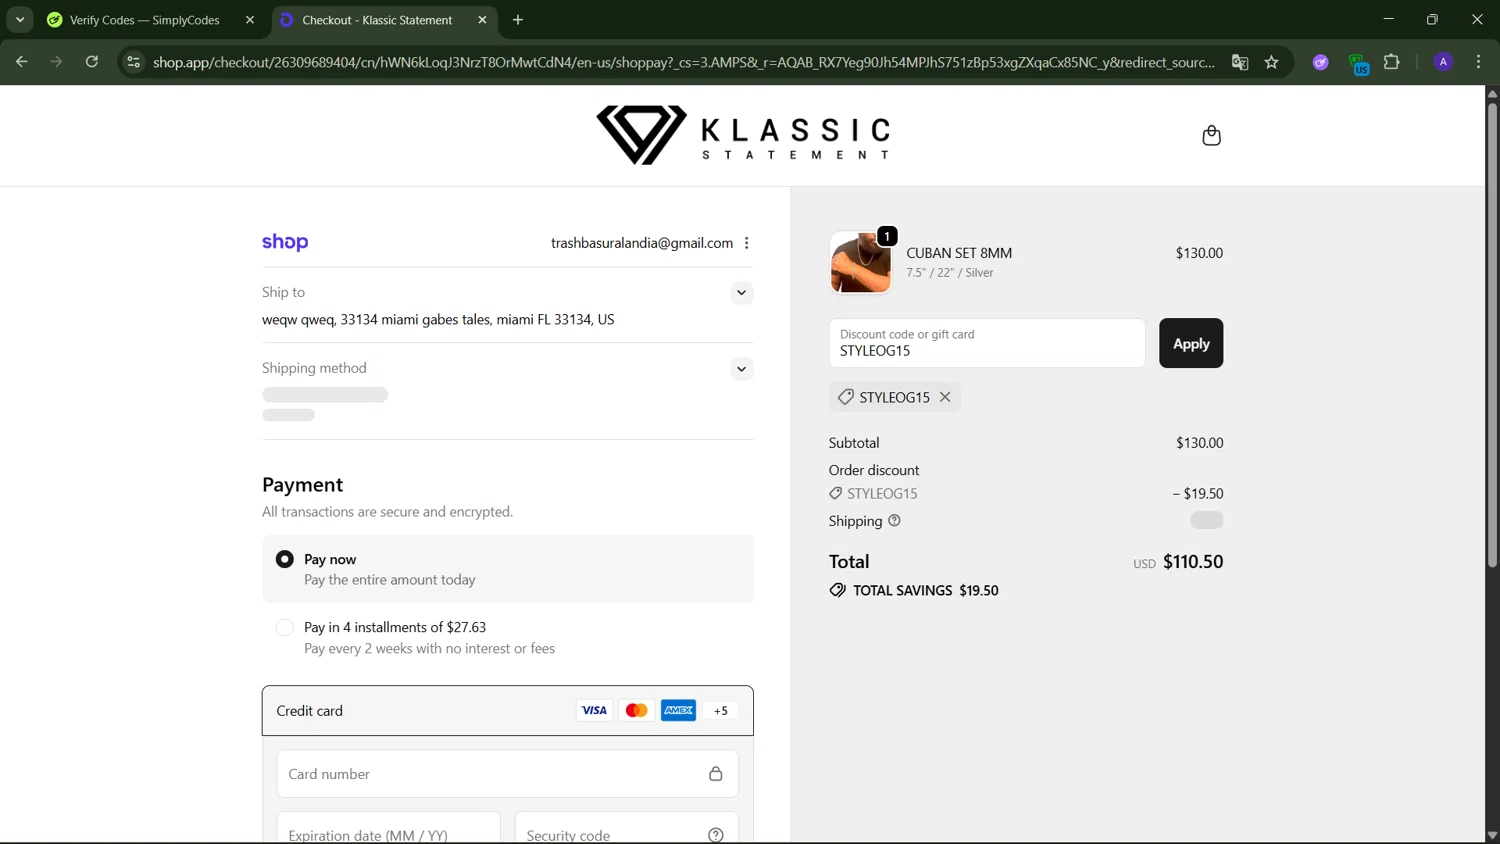Click the Visa card icon
This screenshot has height=844, width=1500.
594,710
